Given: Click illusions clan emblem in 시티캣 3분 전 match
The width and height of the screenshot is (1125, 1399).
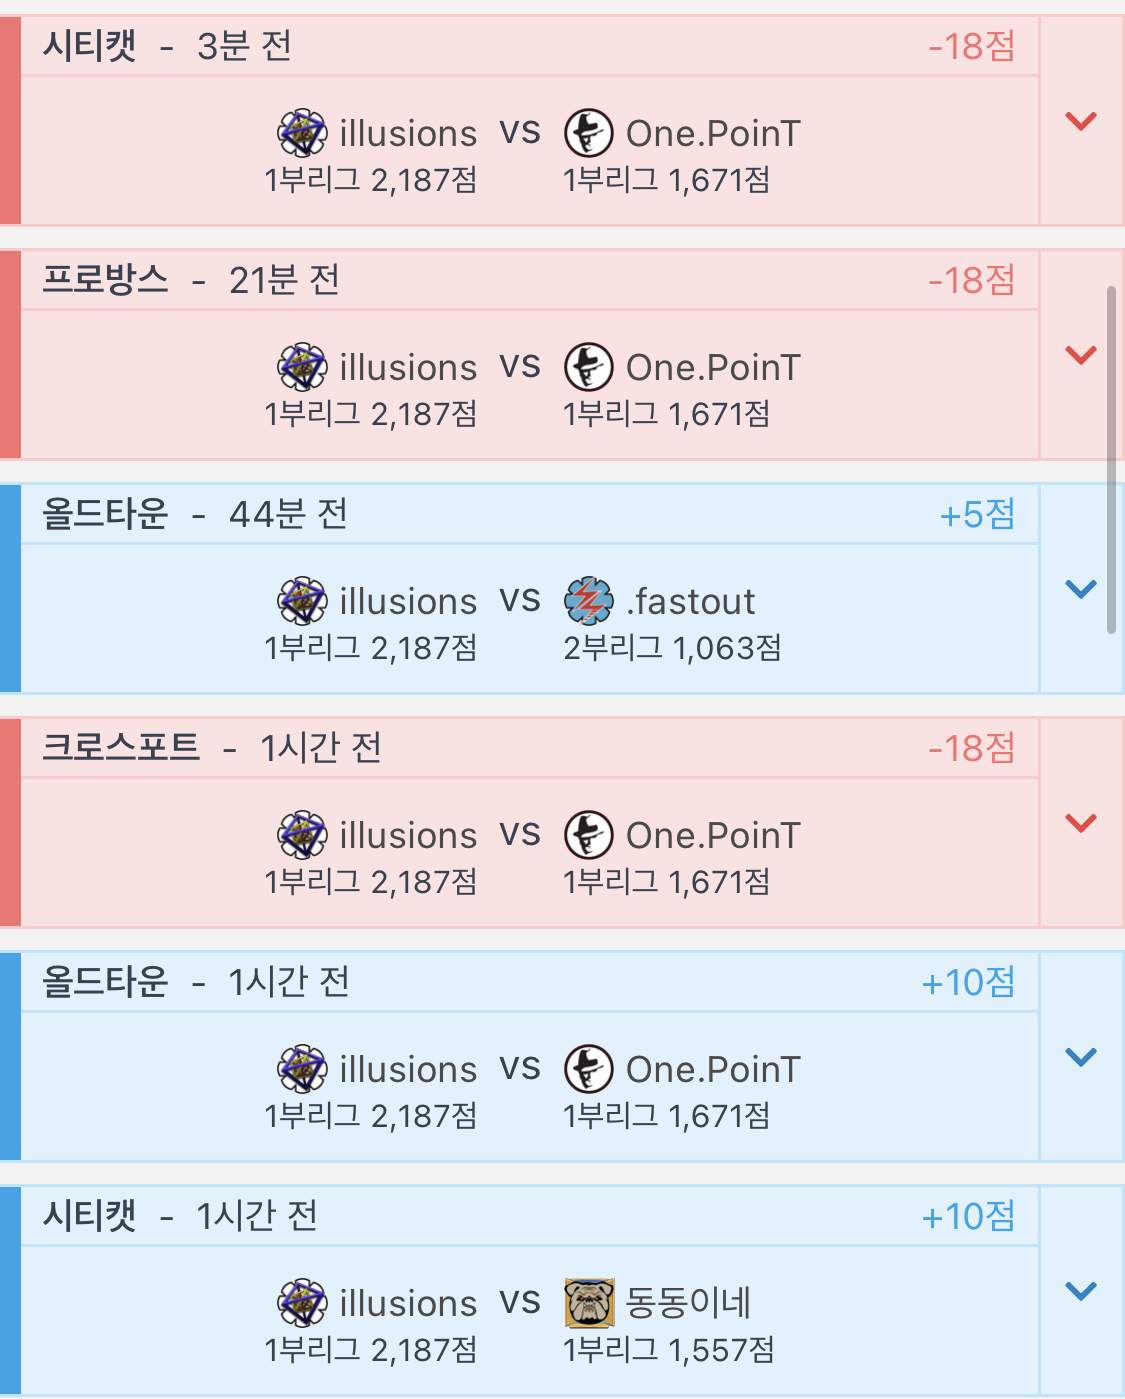Looking at the screenshot, I should tap(302, 133).
